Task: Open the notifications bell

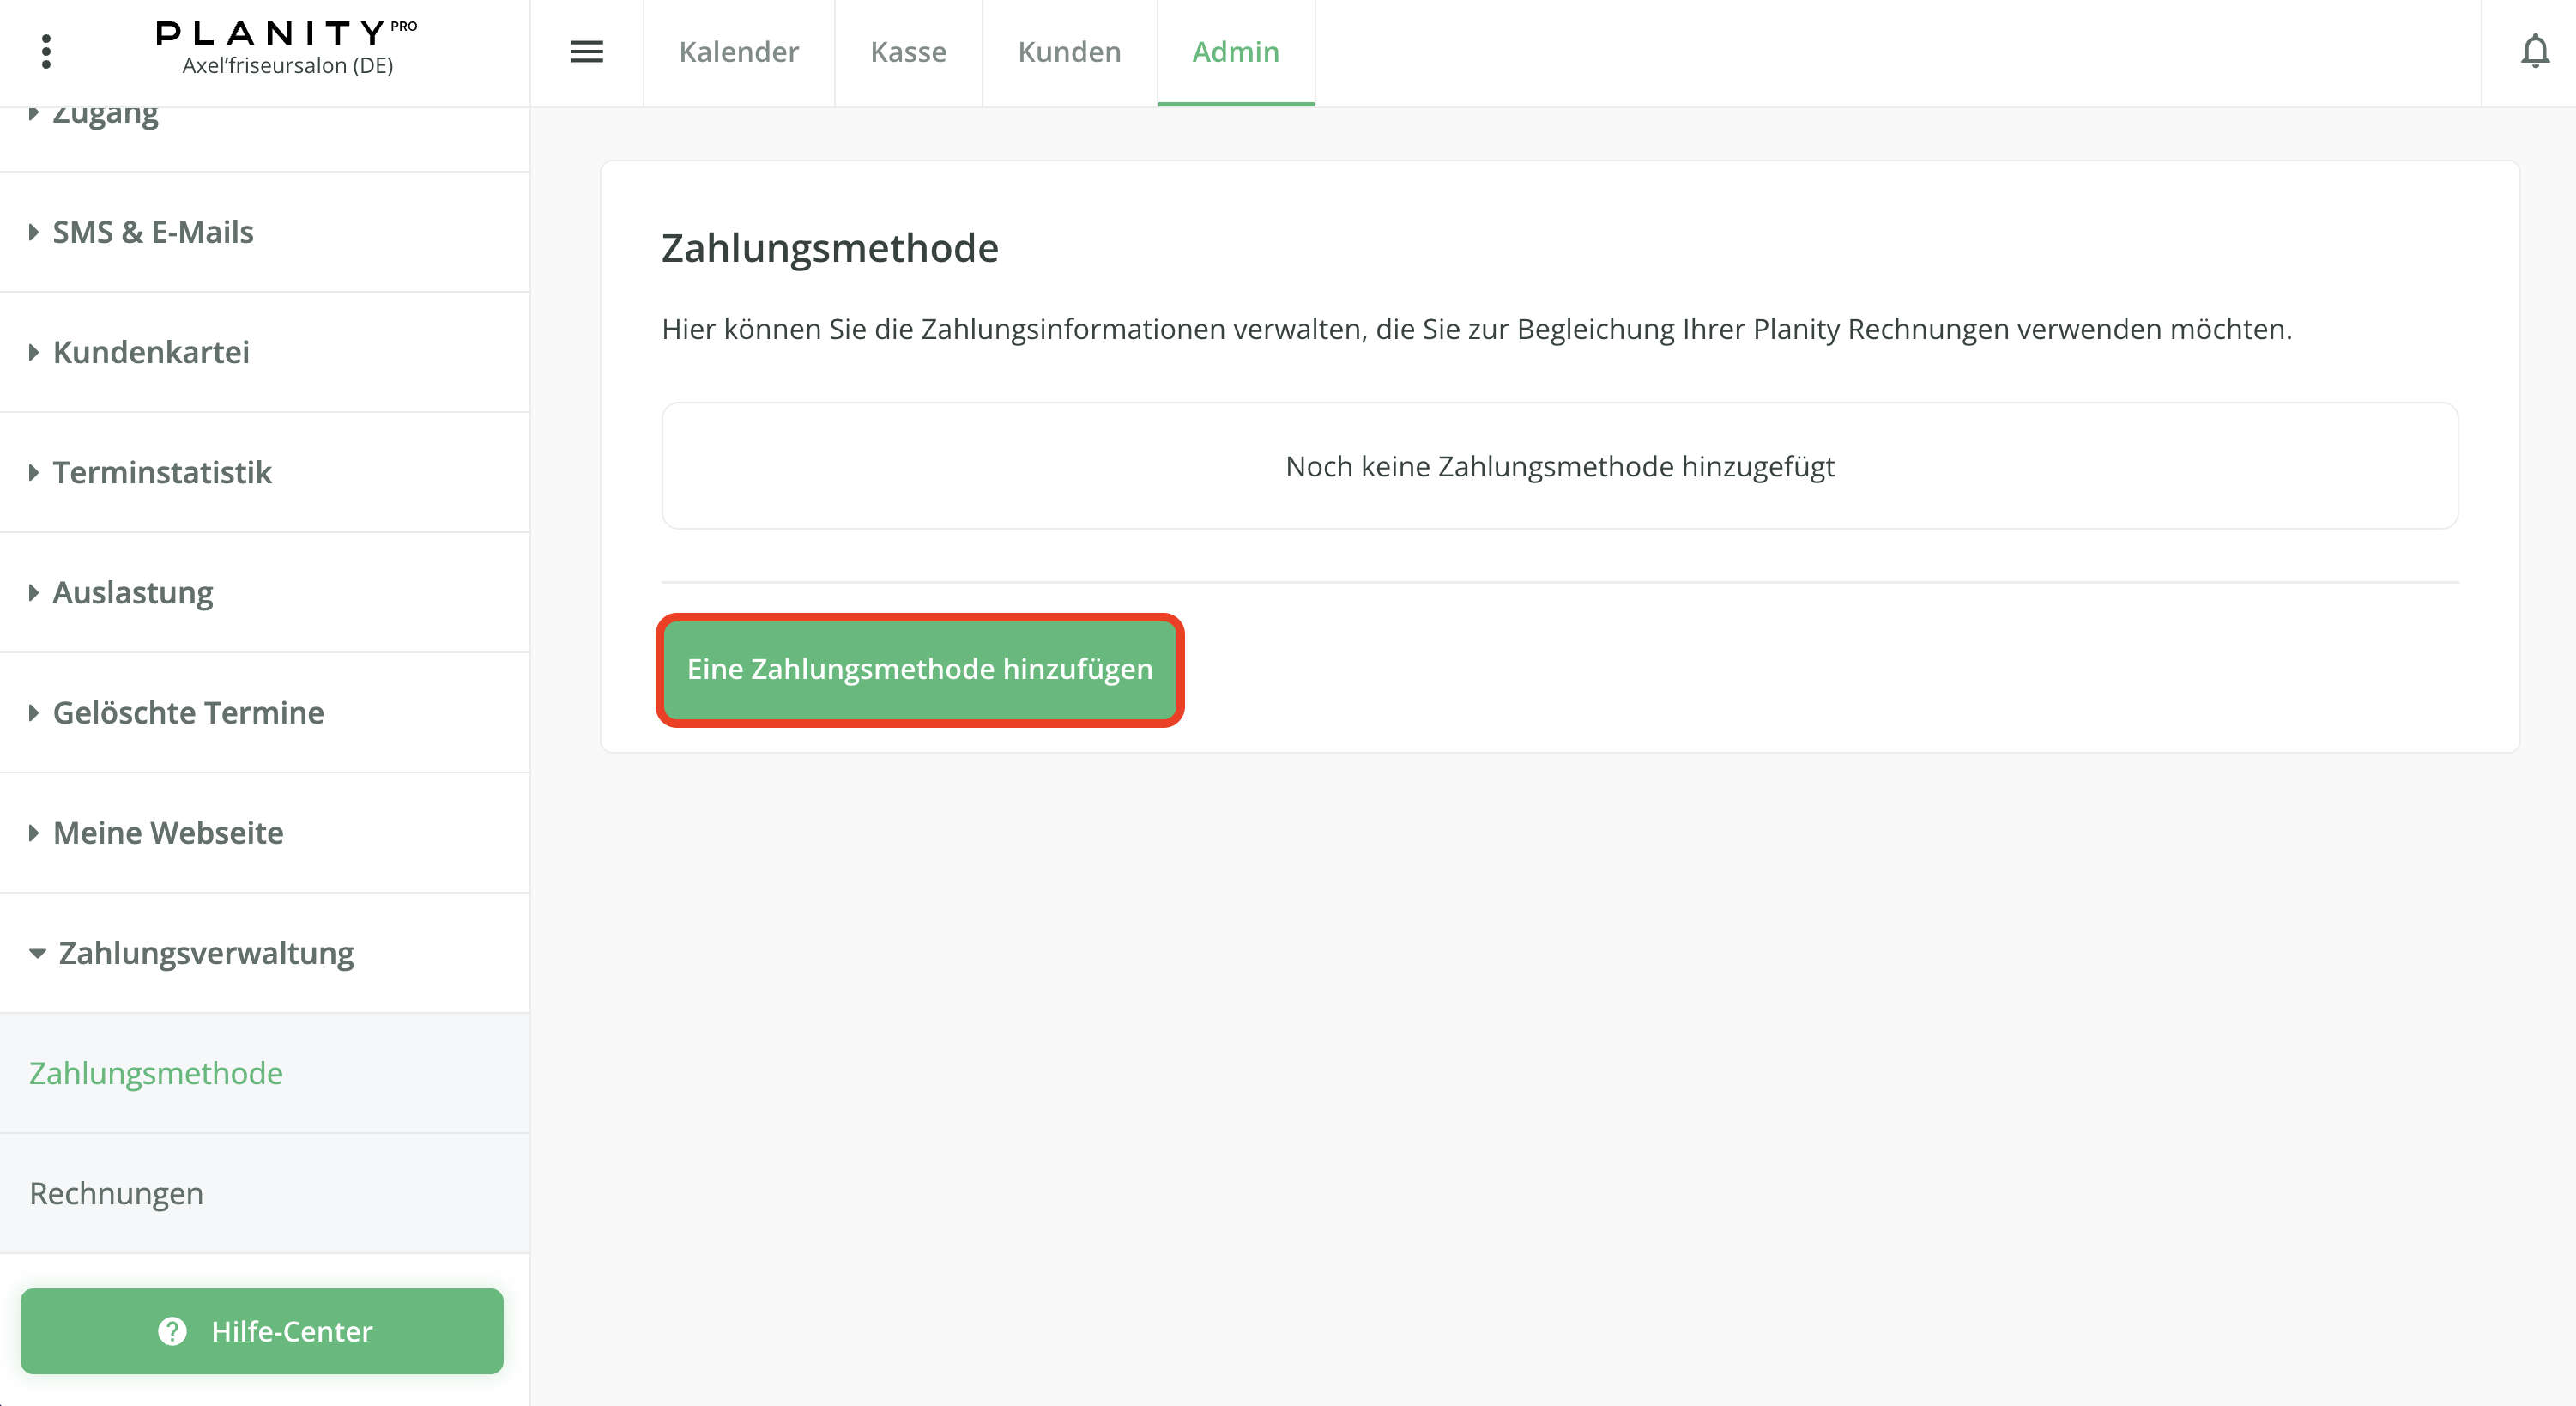Action: pos(2535,51)
